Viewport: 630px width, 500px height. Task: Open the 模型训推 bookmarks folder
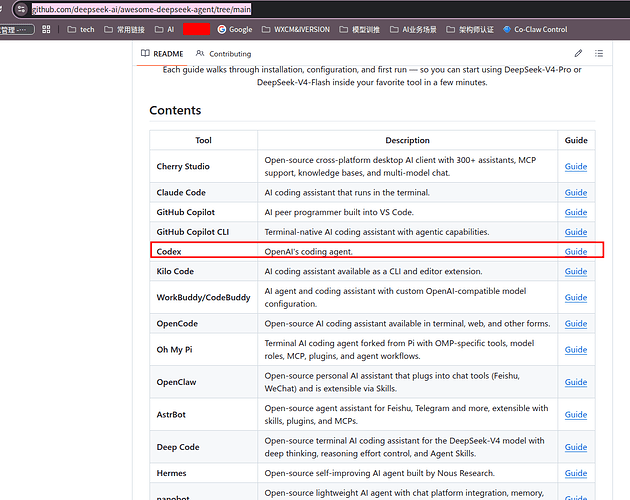tap(360, 29)
